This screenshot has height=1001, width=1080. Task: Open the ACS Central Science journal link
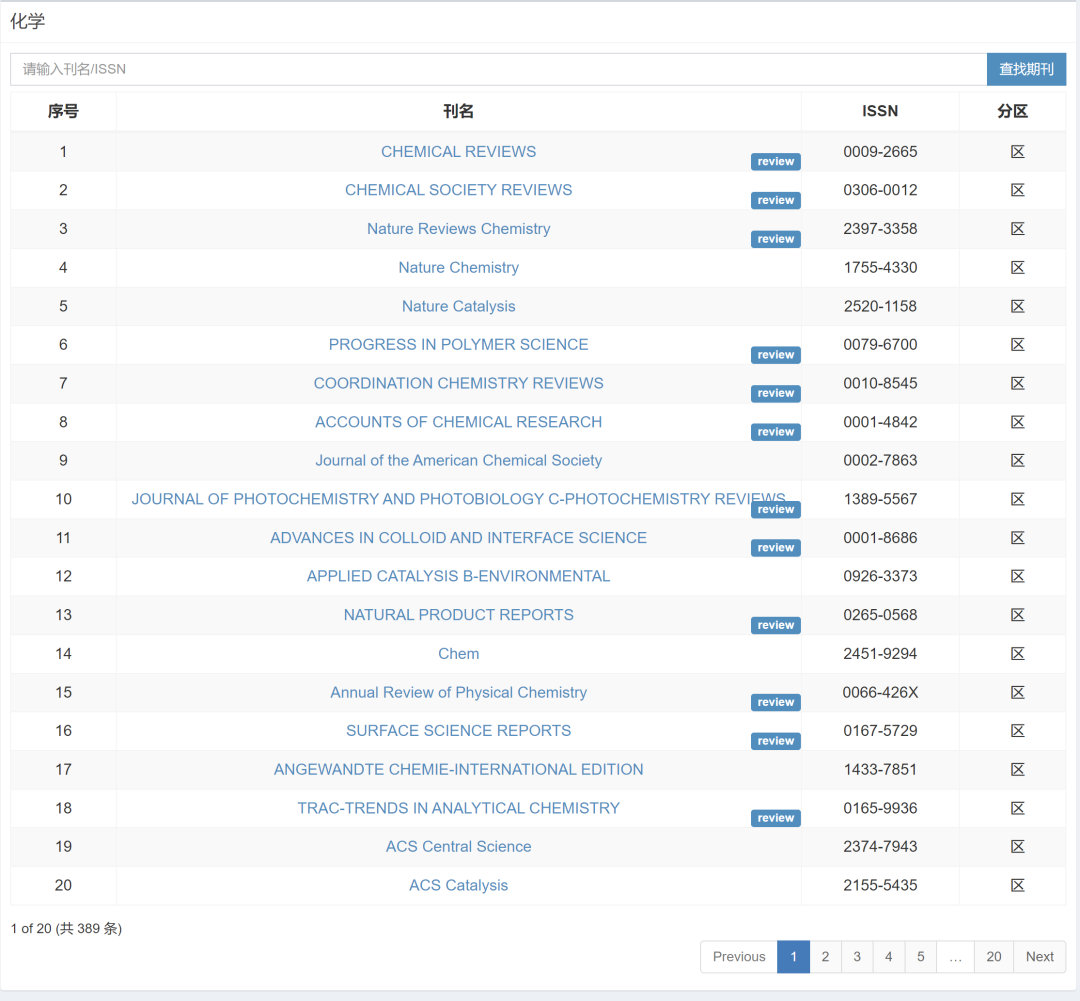coord(458,847)
